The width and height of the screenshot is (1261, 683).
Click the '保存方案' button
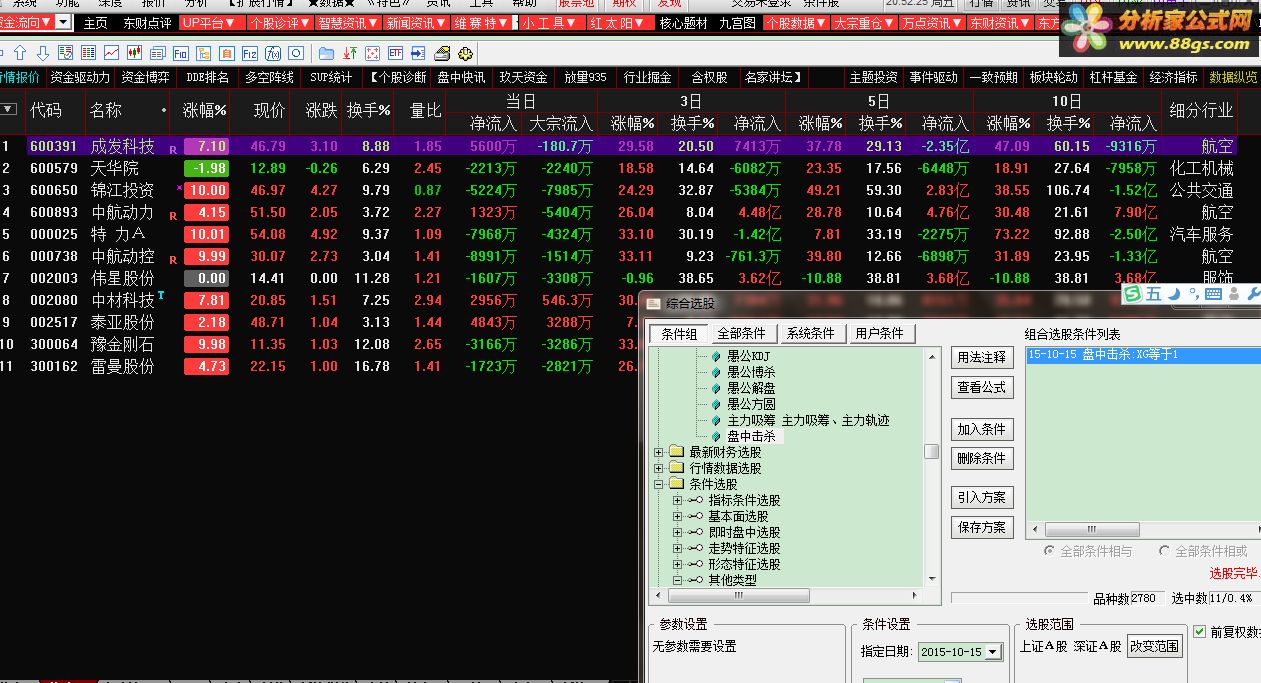pyautogui.click(x=981, y=528)
